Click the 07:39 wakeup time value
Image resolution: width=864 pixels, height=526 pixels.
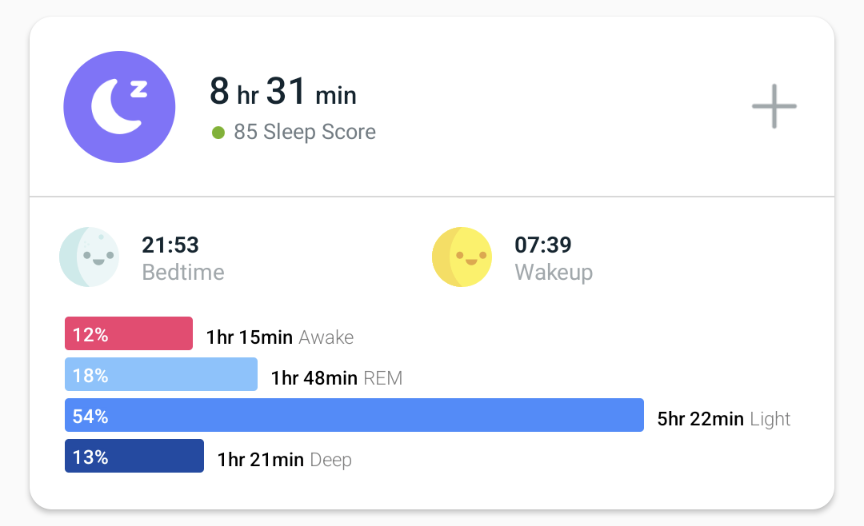coord(543,245)
